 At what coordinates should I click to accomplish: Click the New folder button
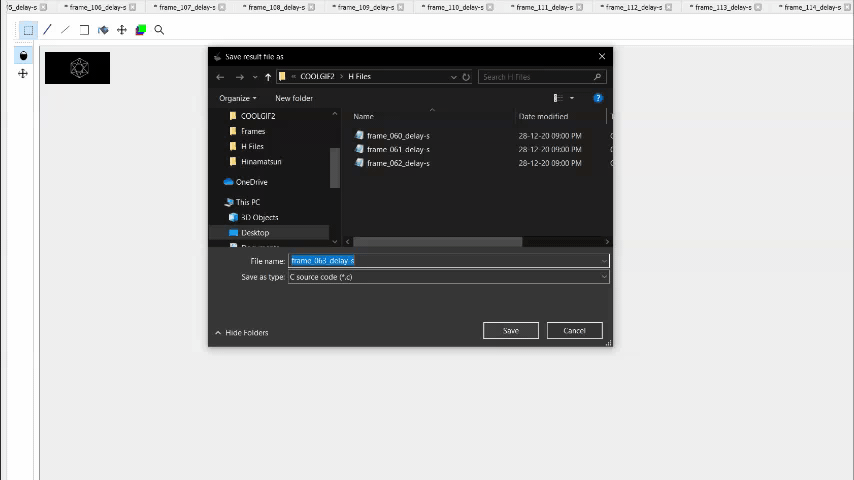(294, 98)
